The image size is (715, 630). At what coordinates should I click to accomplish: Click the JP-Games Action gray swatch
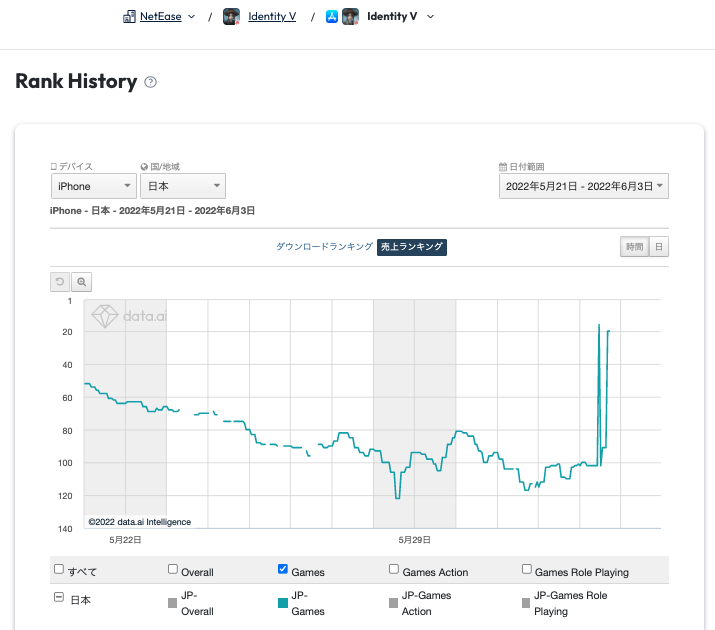pos(394,603)
